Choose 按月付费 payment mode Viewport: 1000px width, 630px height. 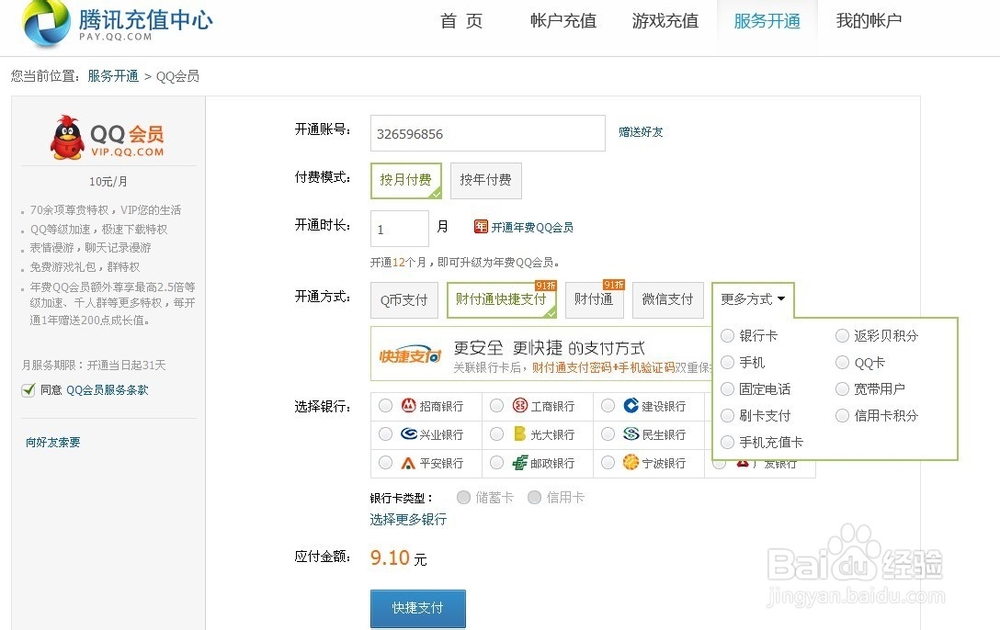[406, 180]
